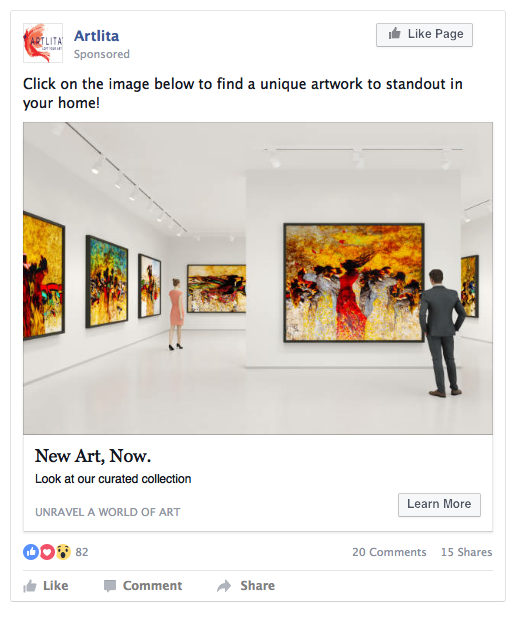Click the thumbs-up icon in Like Page
516x623 pixels.
pyautogui.click(x=394, y=34)
